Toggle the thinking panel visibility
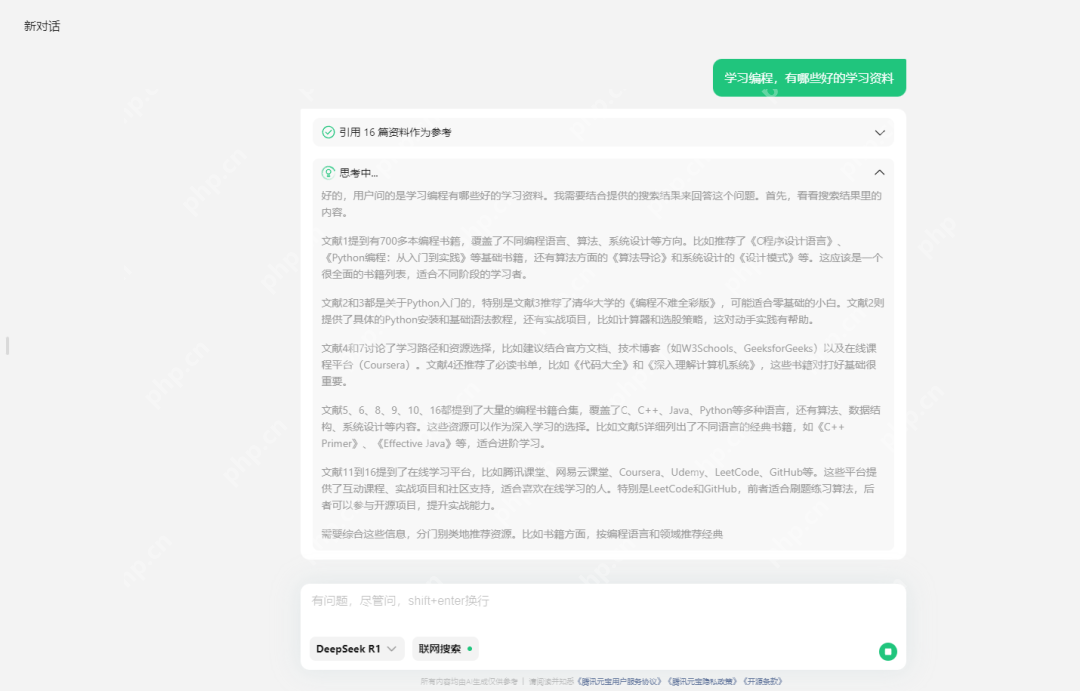This screenshot has width=1080, height=691. tap(880, 171)
